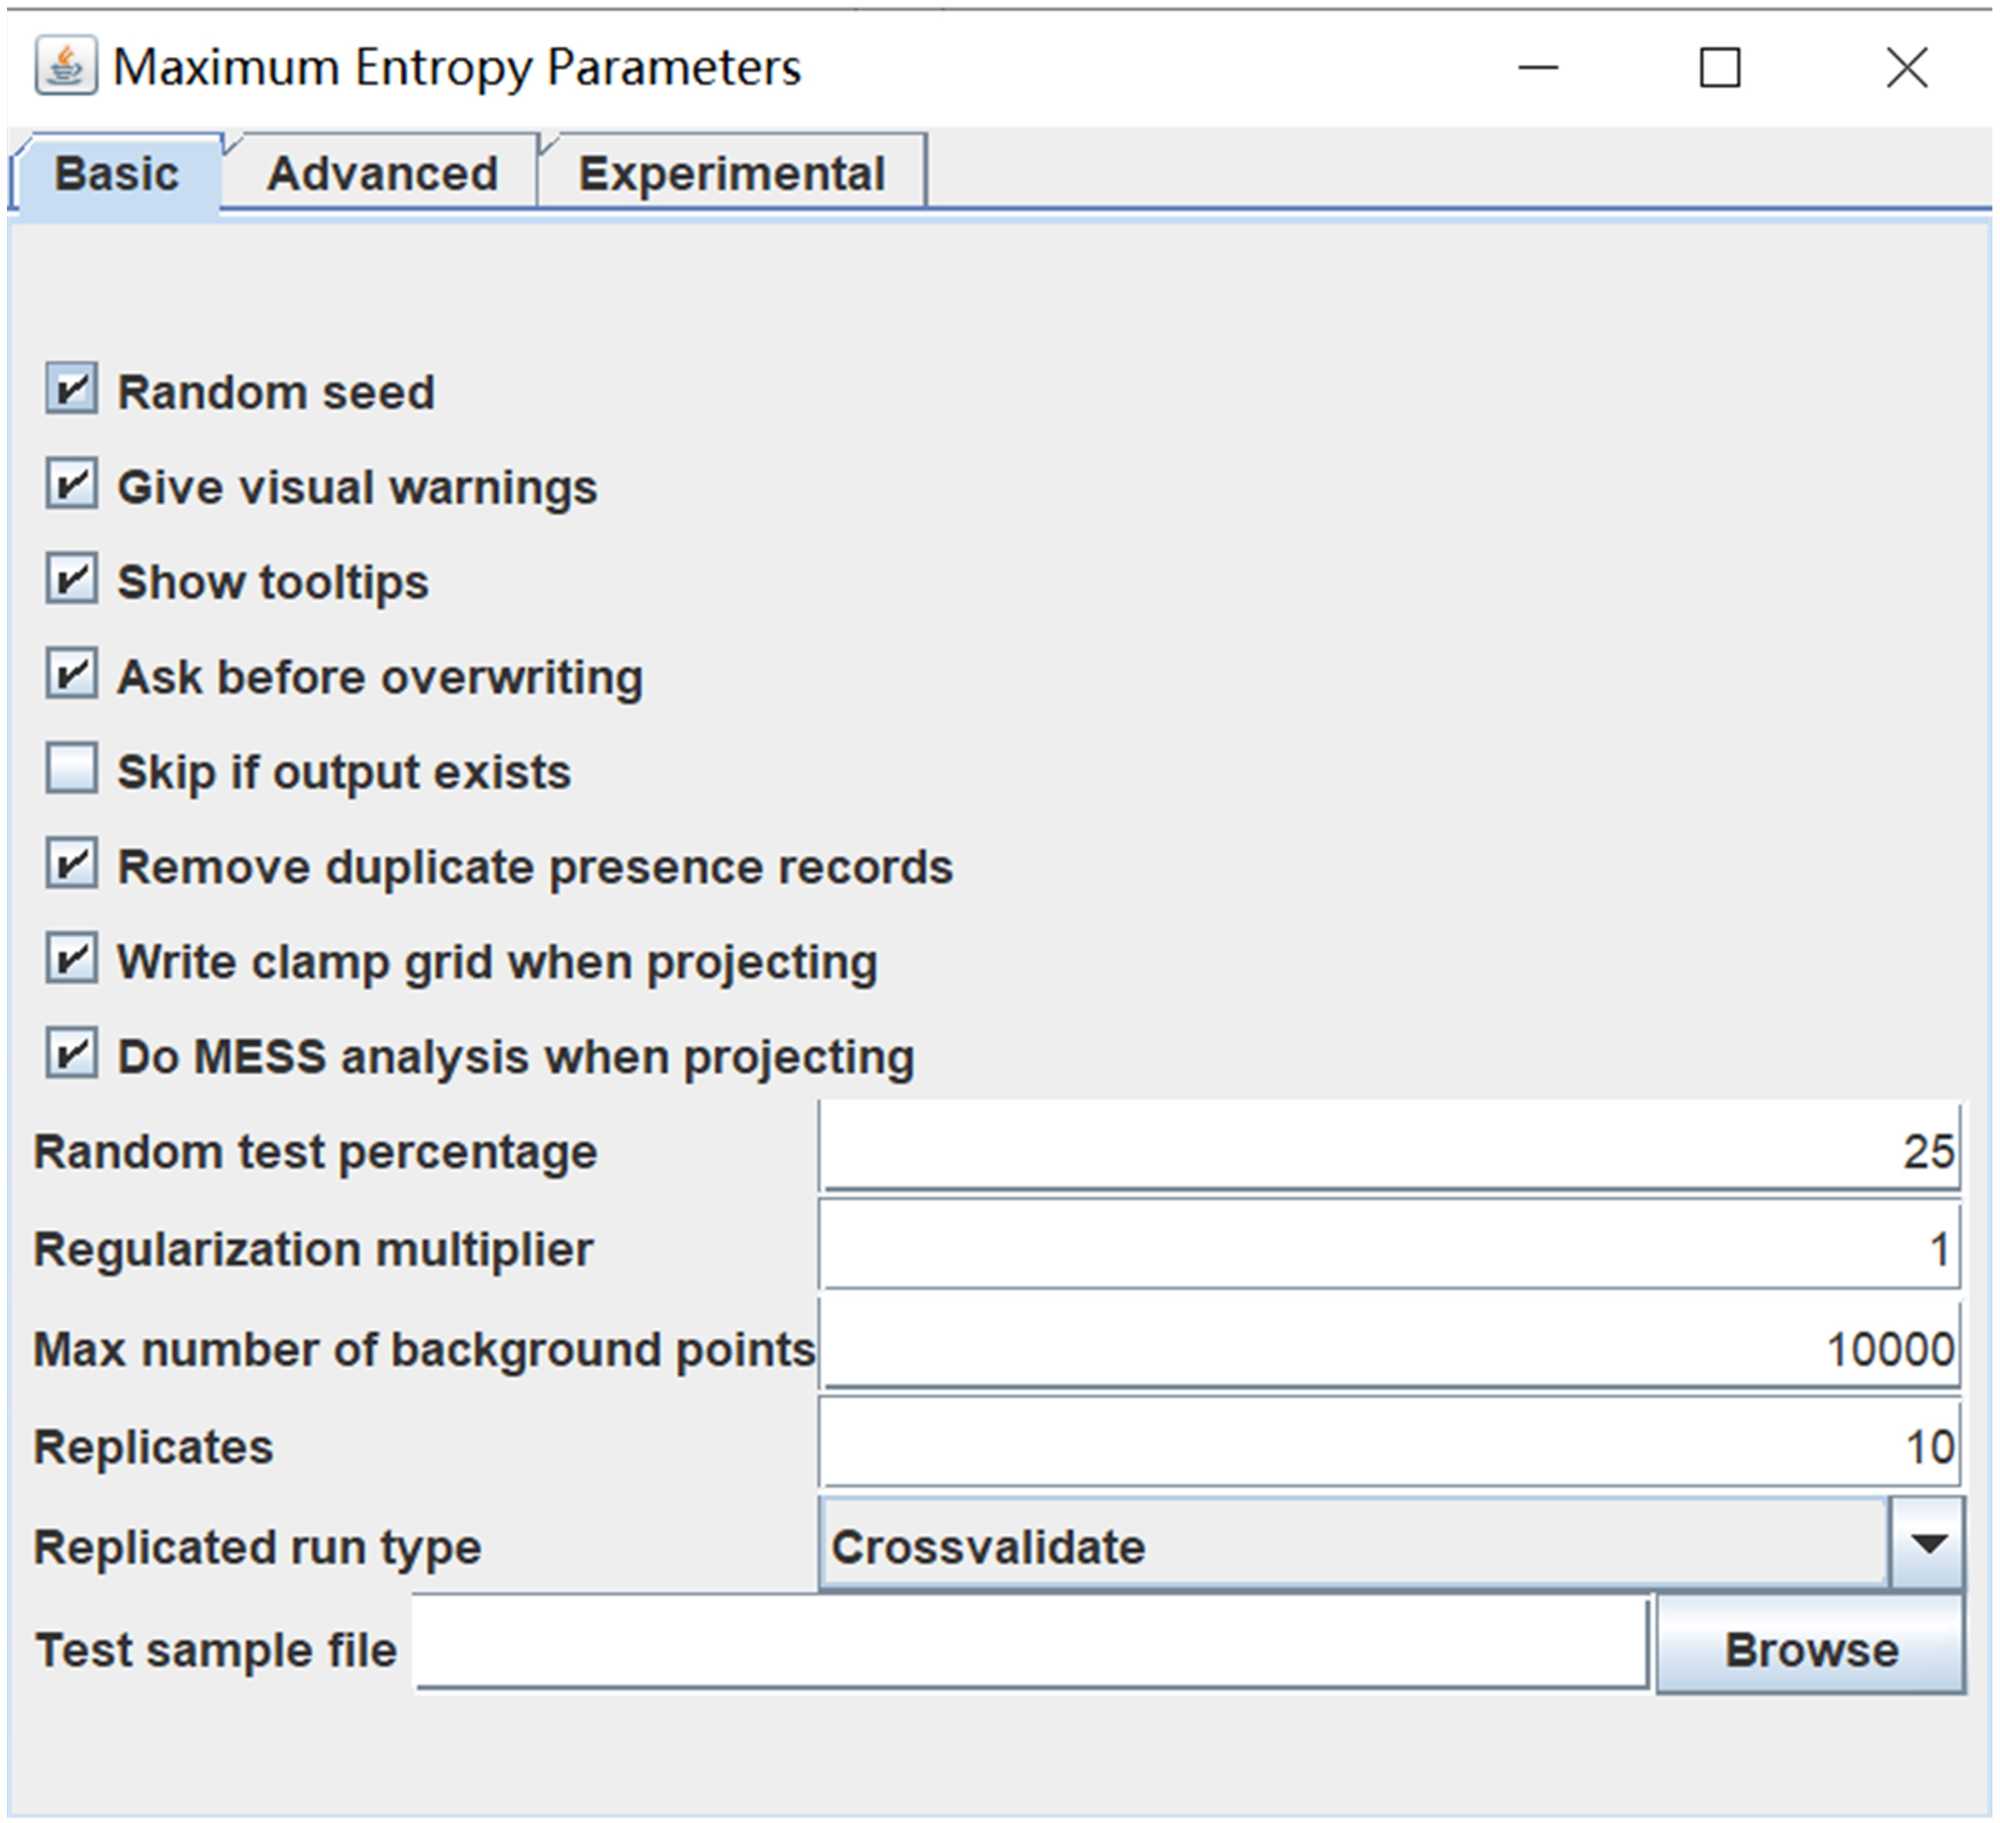Screen dimensions: 2000x1823
Task: Toggle Remove duplicate presence records
Action: coord(71,864)
